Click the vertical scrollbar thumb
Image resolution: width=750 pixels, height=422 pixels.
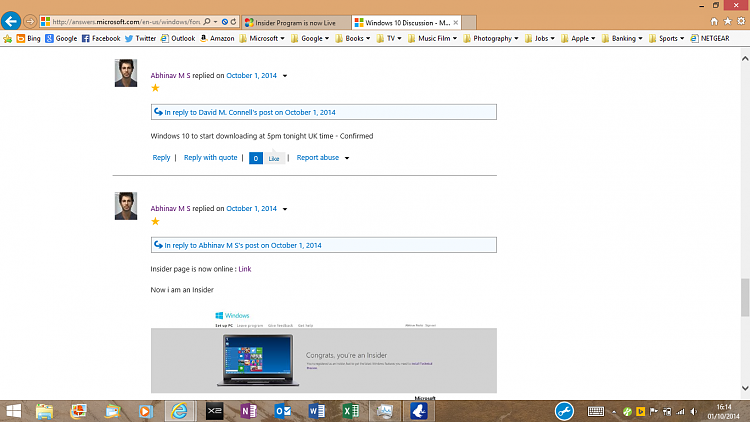(745, 297)
